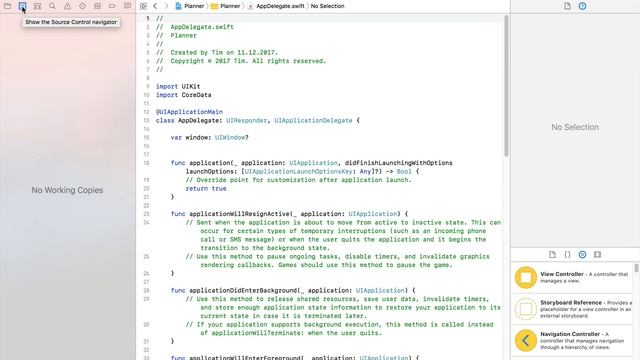This screenshot has height=360, width=640.
Task: Click return true statement
Action: [x=206, y=189]
